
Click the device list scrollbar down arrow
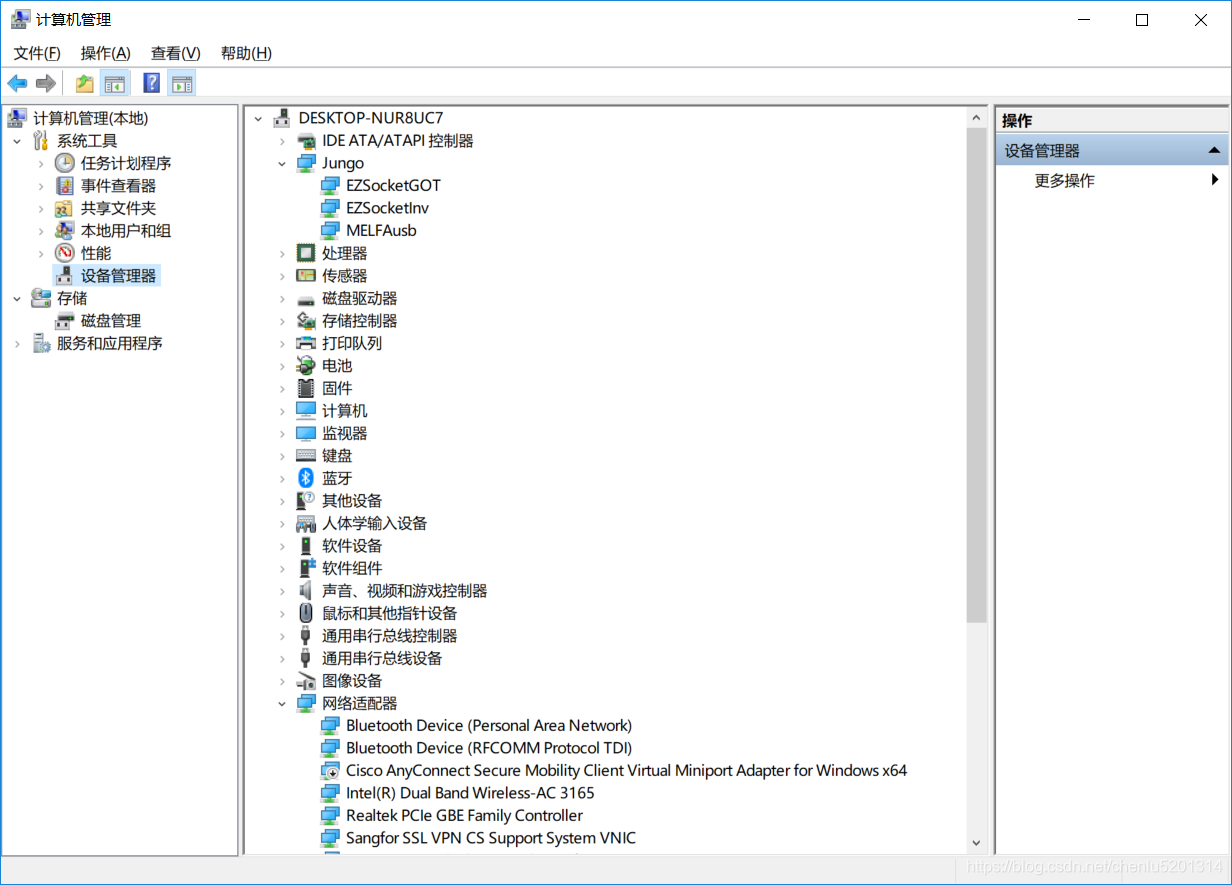coord(976,844)
